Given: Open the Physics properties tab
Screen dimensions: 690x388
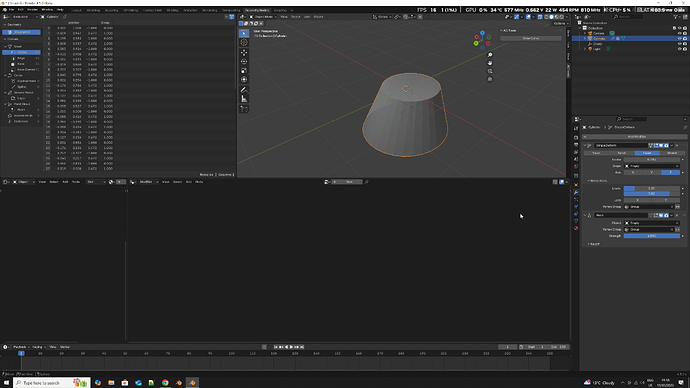Looking at the screenshot, I should click(576, 206).
